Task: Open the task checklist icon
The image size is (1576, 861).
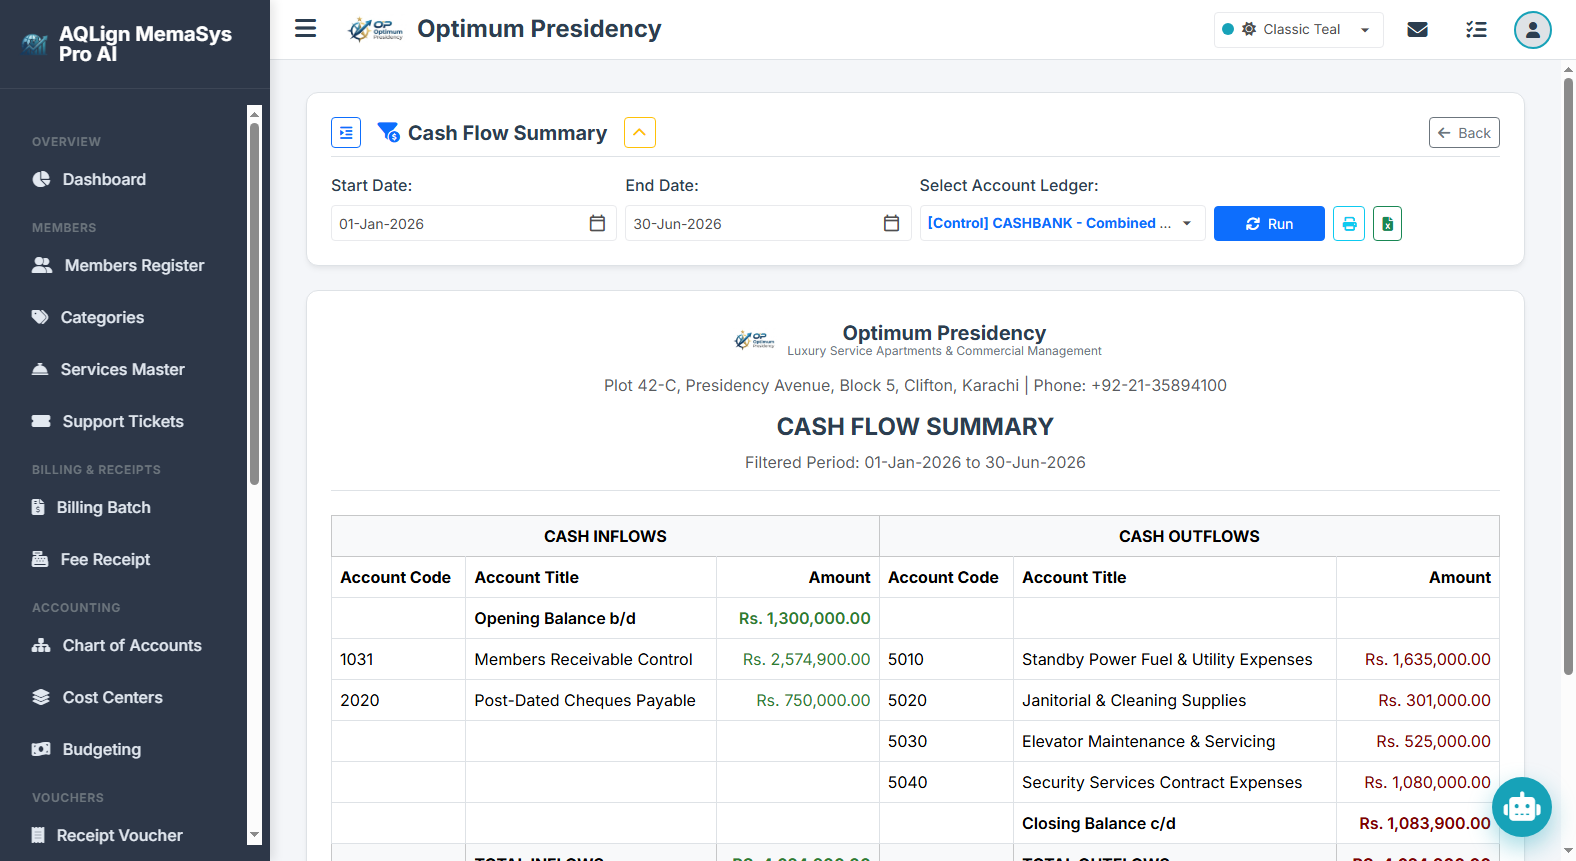Action: [x=1476, y=30]
